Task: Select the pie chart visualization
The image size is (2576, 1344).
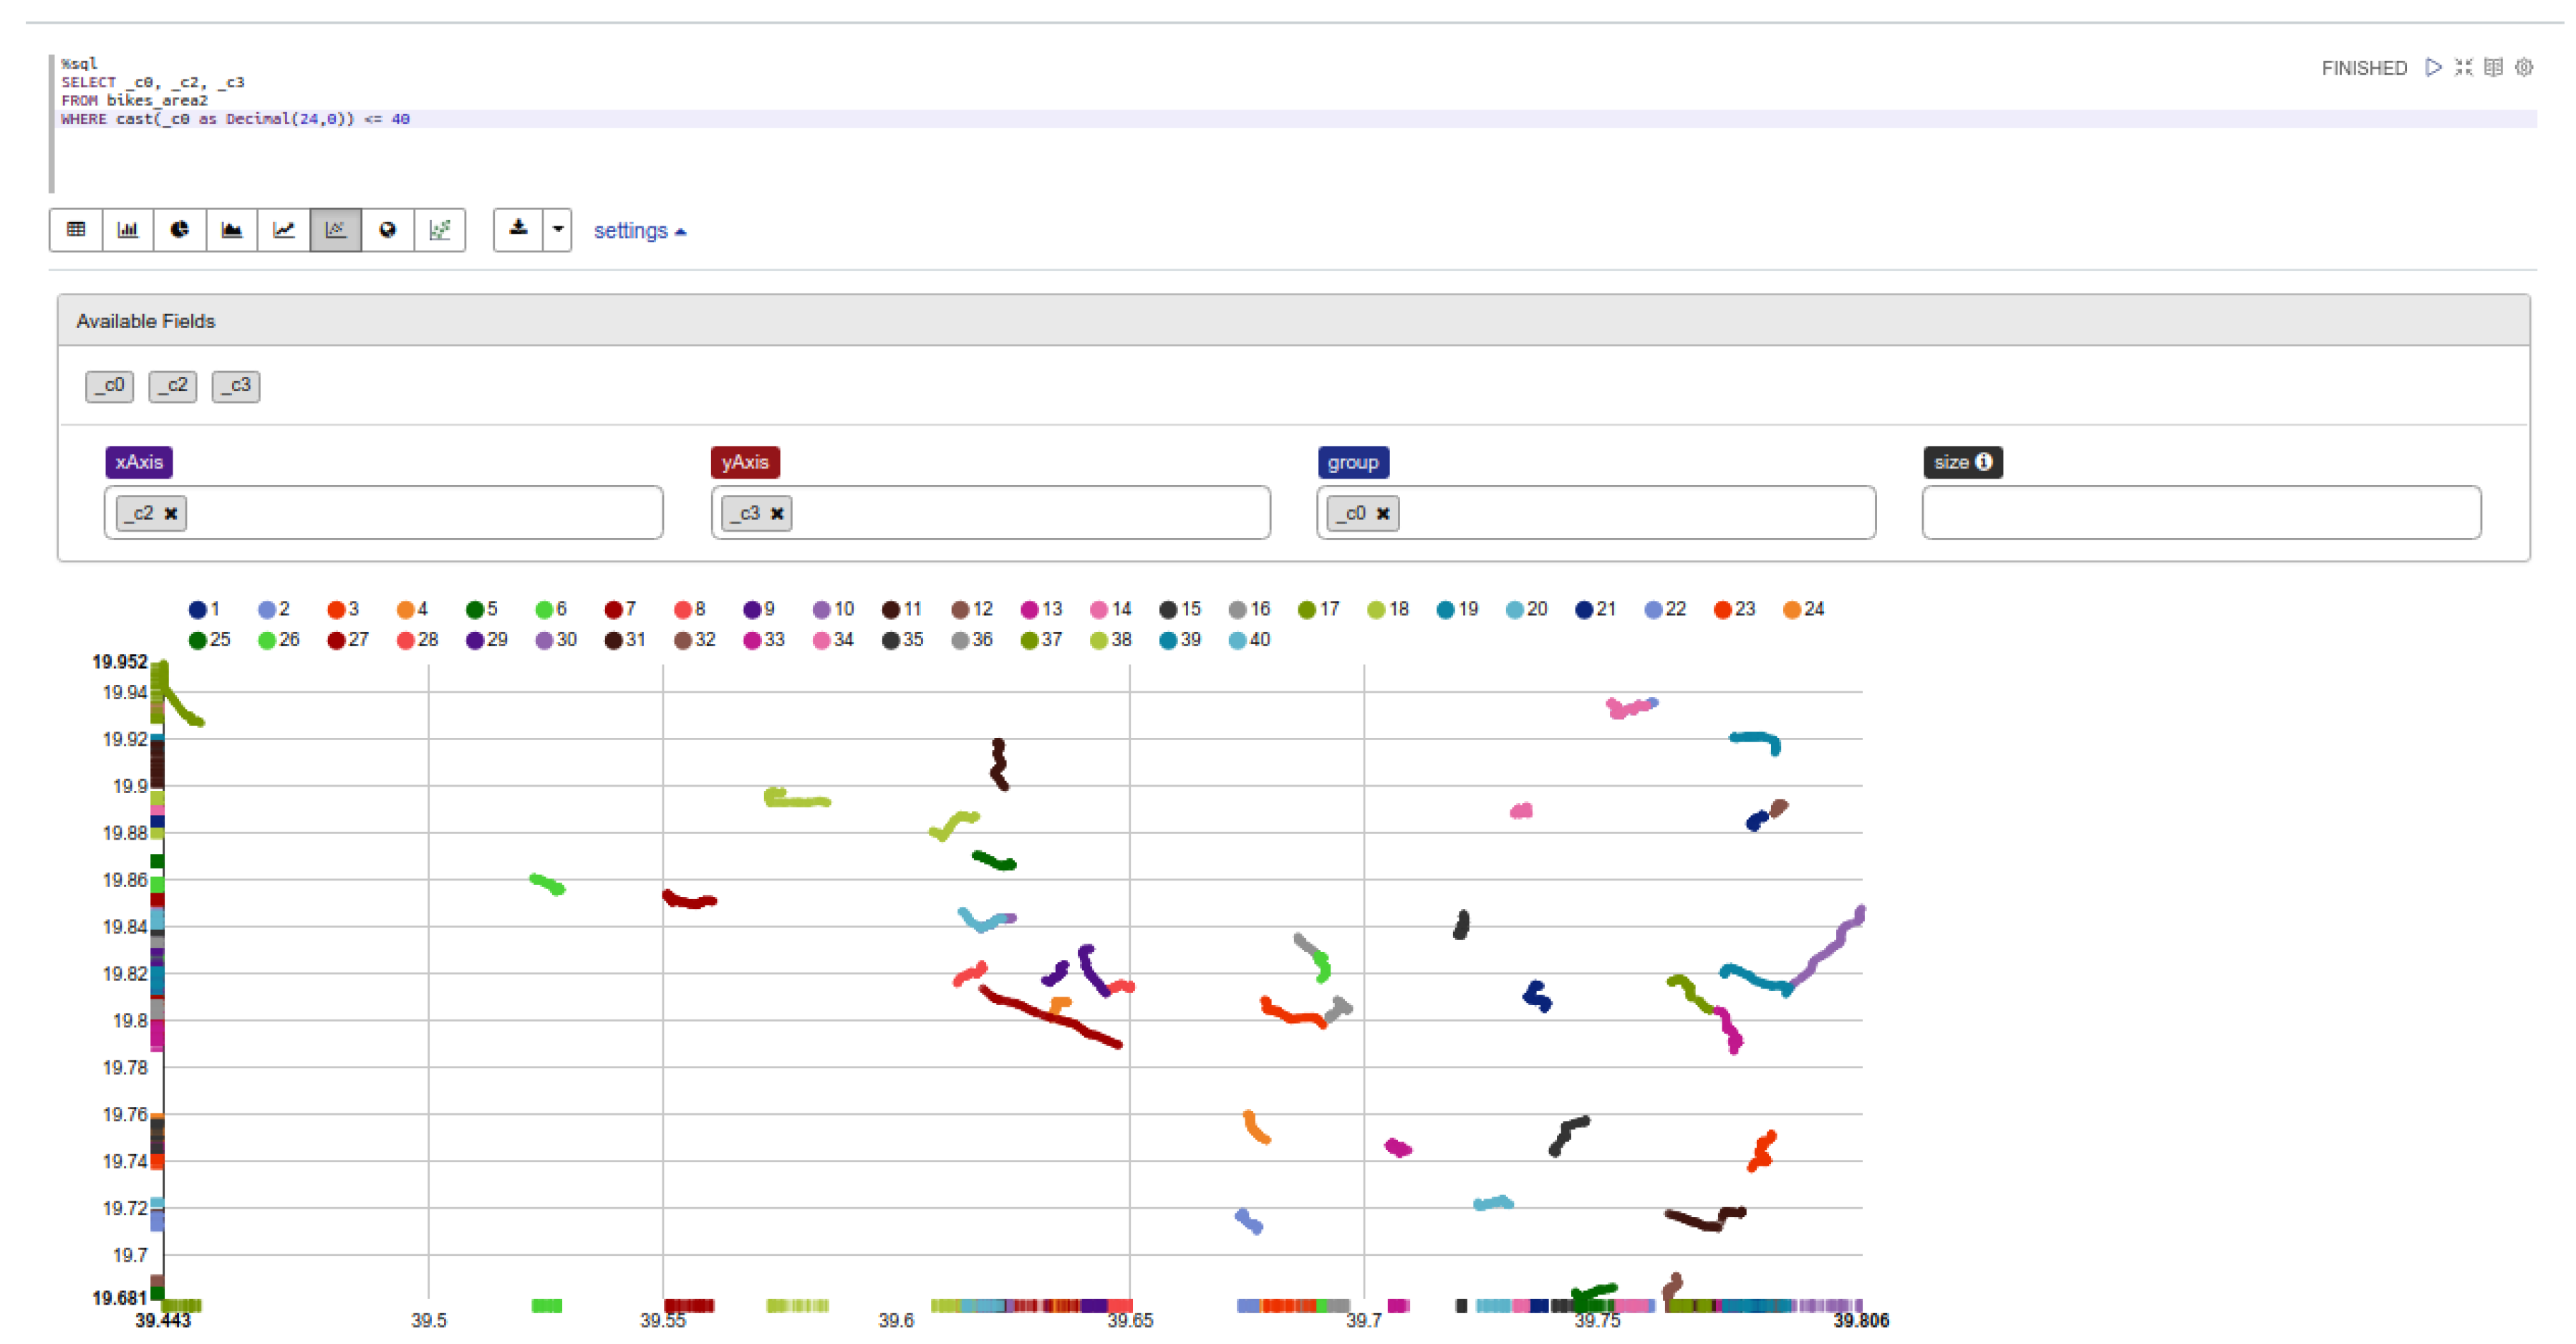Action: click(x=180, y=230)
